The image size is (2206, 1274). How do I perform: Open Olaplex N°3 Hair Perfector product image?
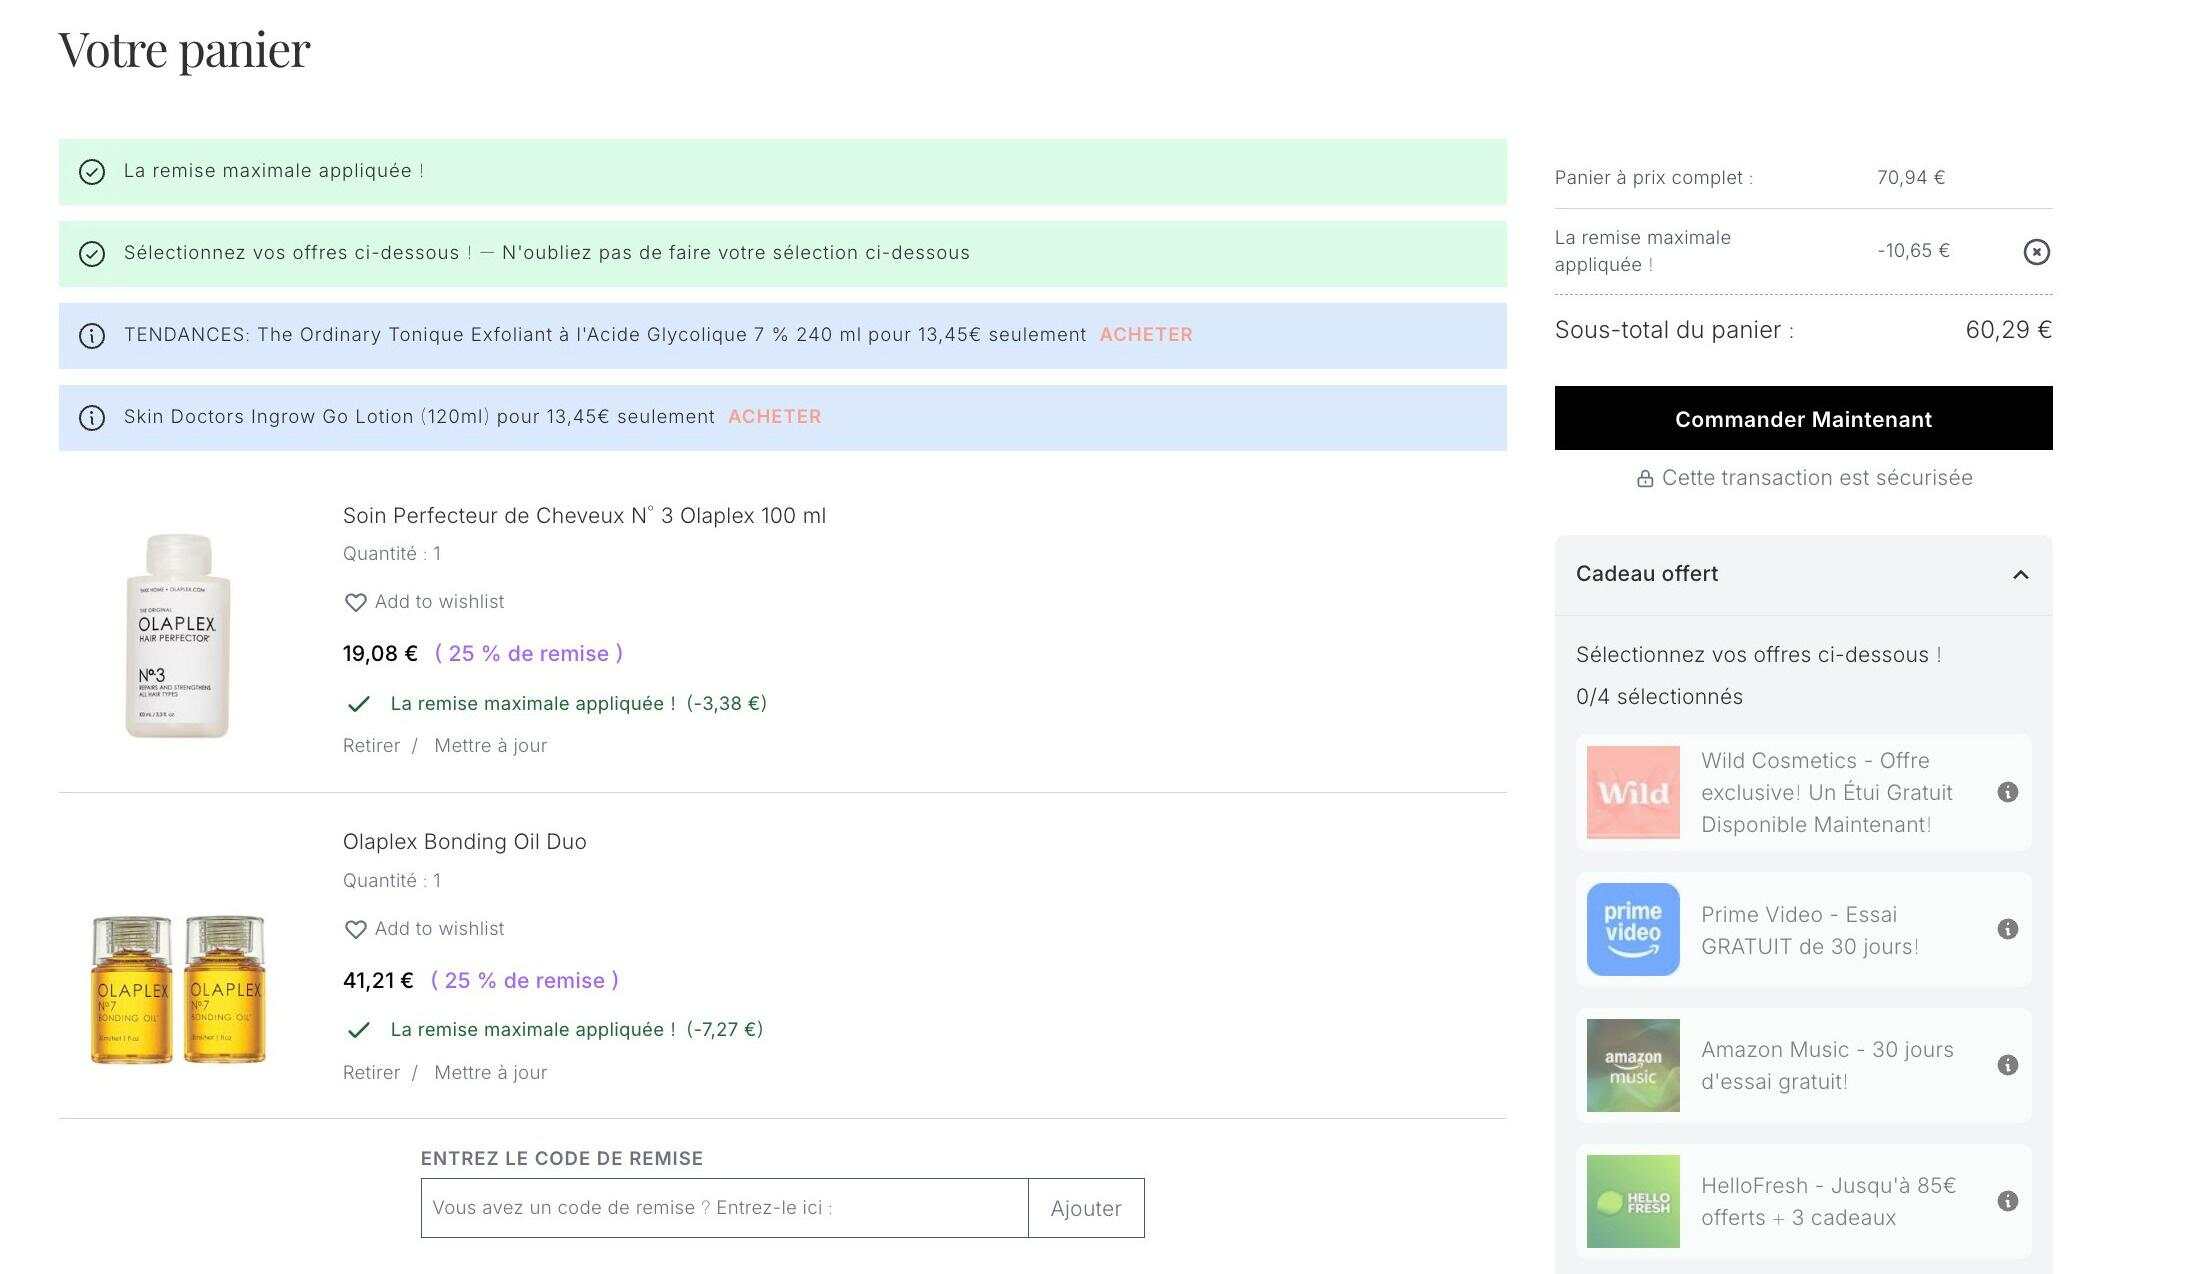pos(178,637)
